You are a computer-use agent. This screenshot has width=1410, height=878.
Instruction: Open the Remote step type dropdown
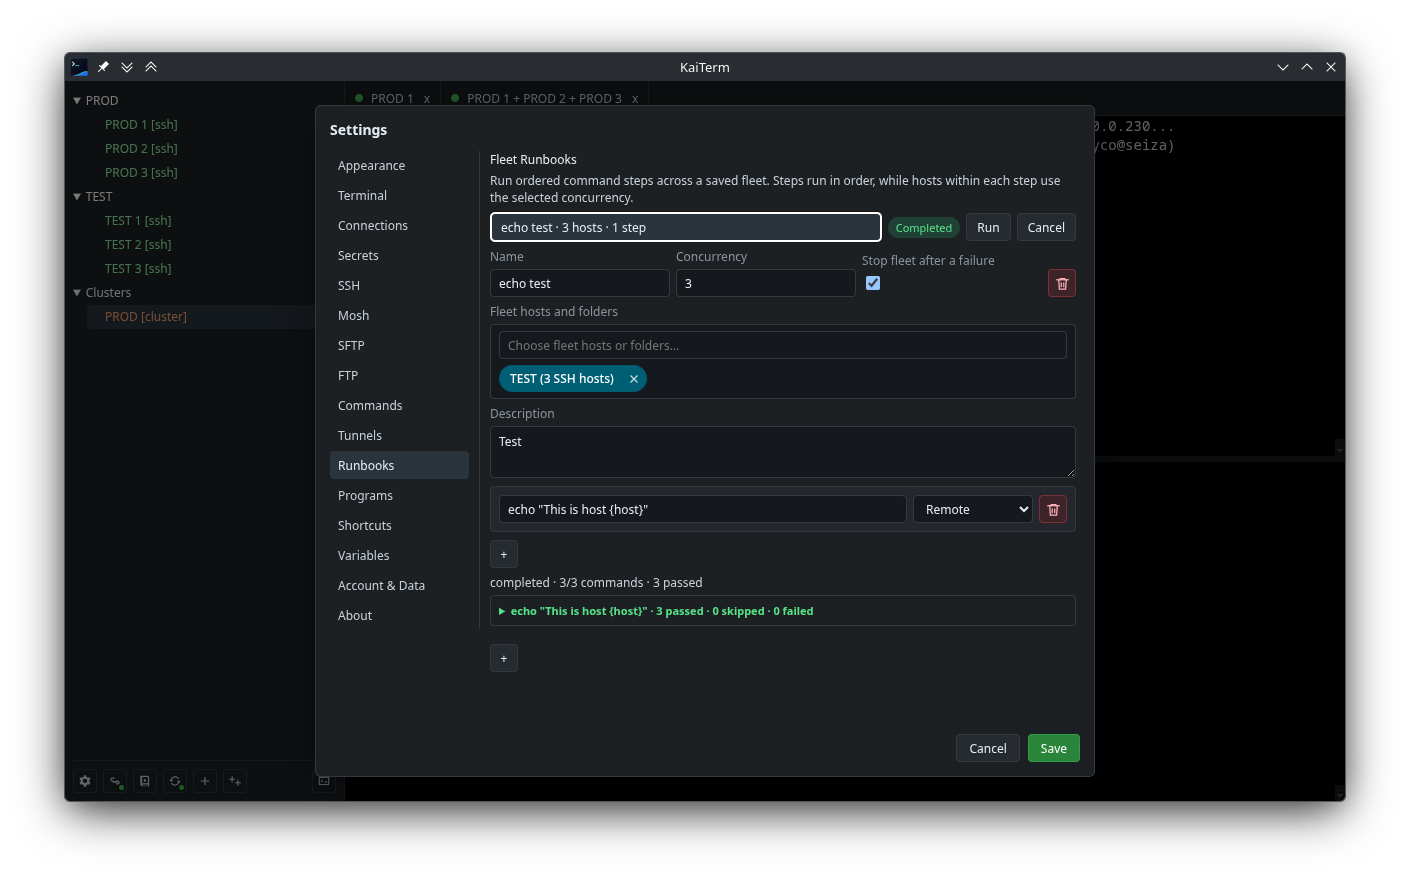coord(973,510)
